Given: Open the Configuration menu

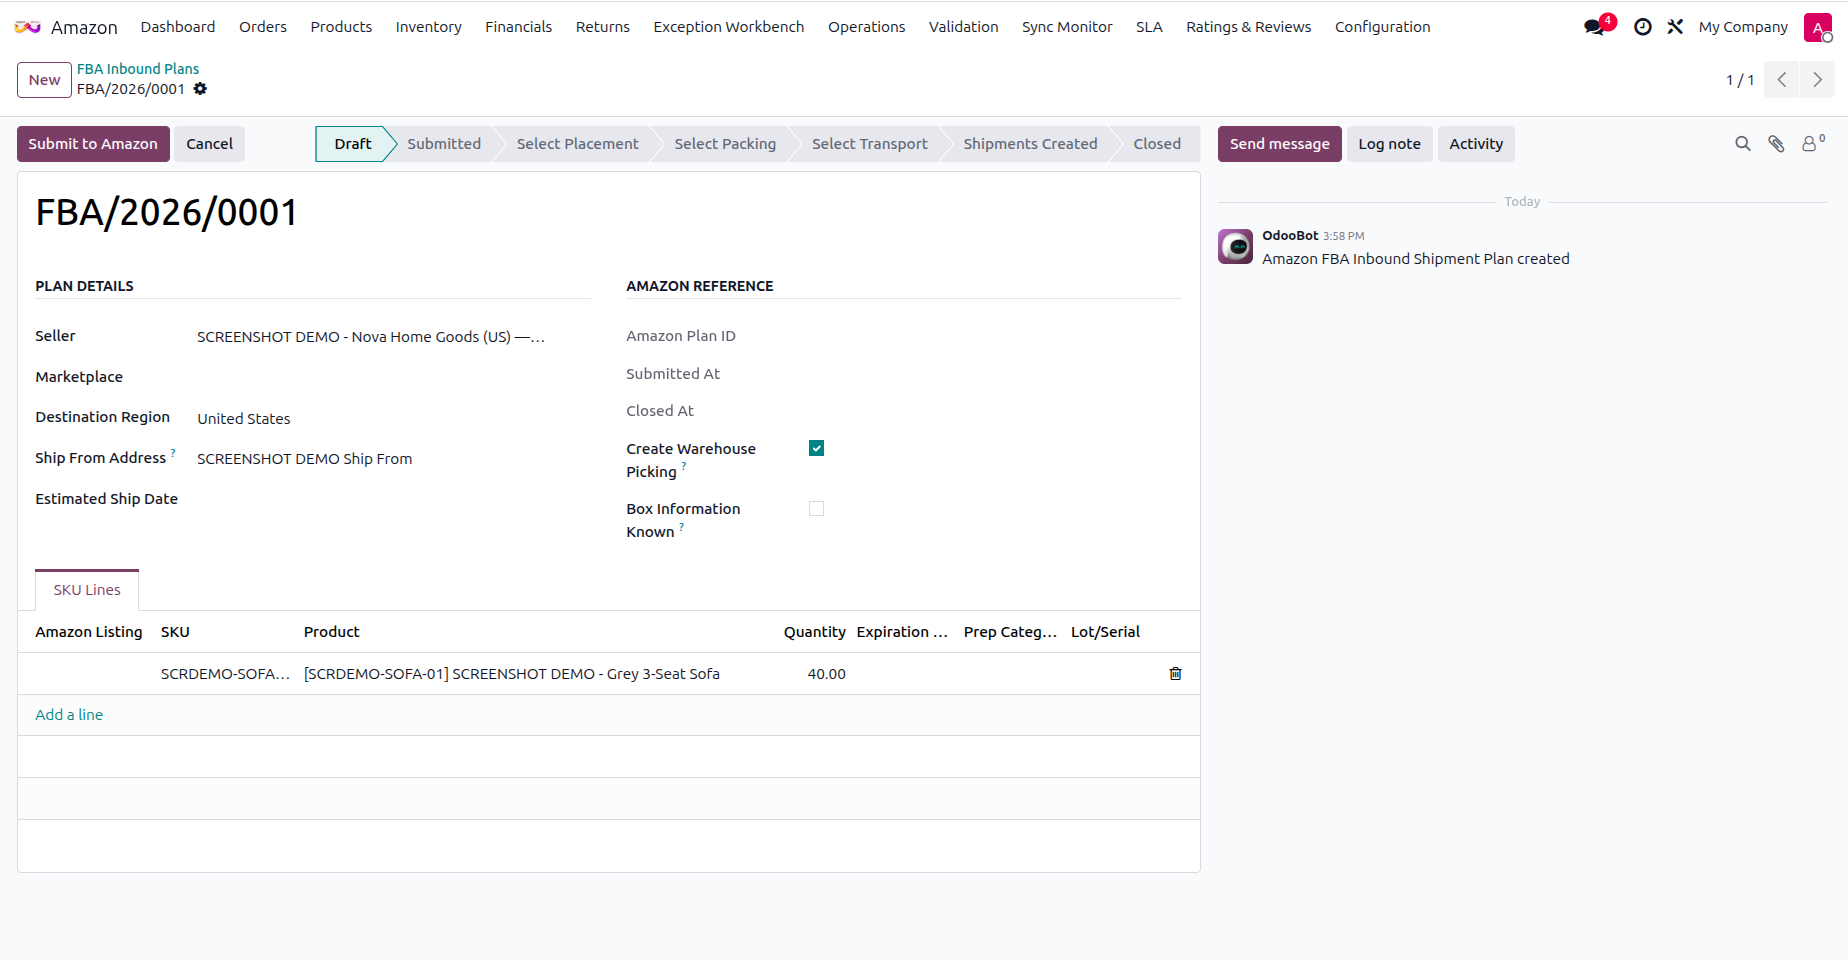Looking at the screenshot, I should pyautogui.click(x=1382, y=27).
